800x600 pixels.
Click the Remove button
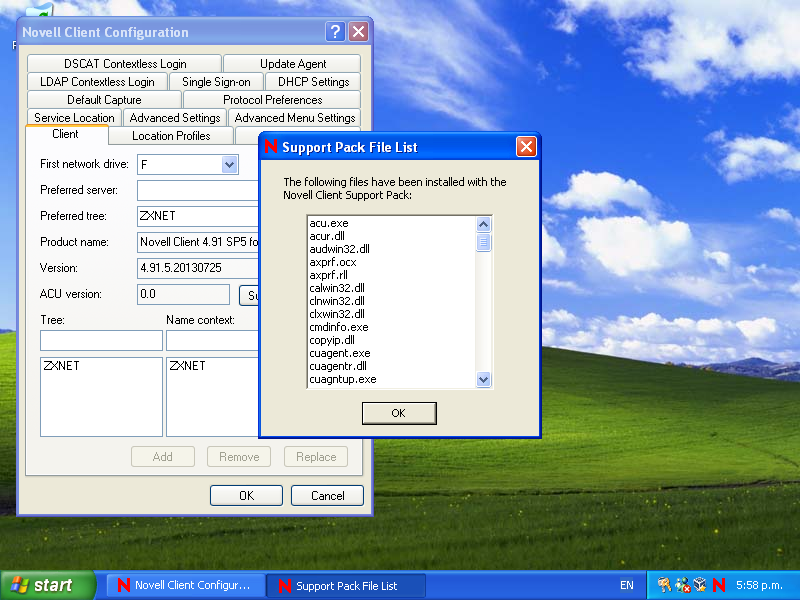239,457
